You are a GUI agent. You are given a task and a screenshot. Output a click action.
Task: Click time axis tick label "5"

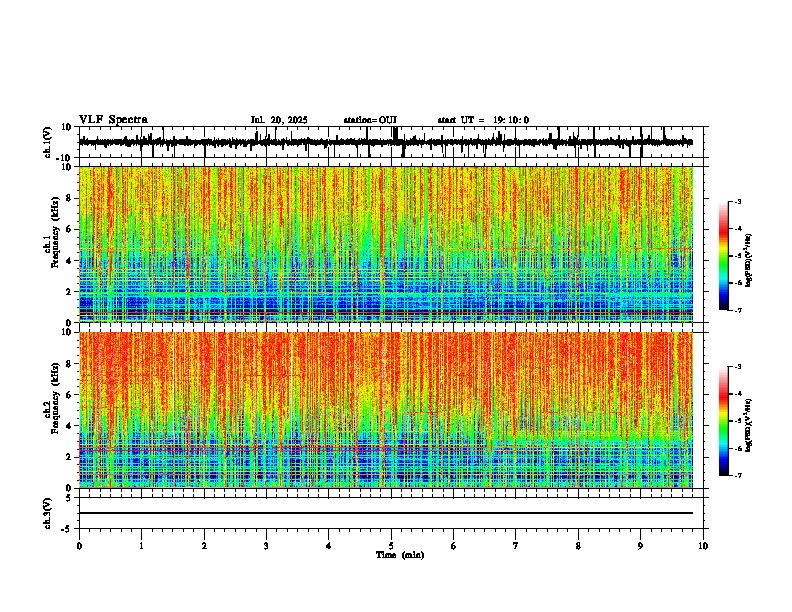tap(391, 546)
